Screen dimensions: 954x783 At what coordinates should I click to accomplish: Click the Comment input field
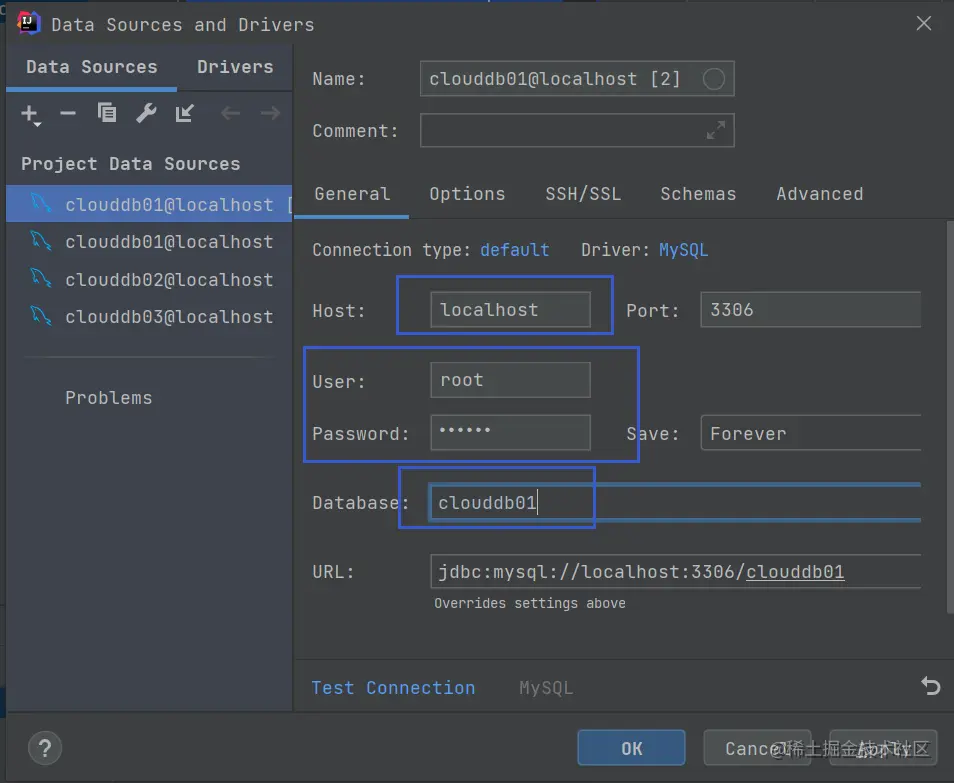577,130
